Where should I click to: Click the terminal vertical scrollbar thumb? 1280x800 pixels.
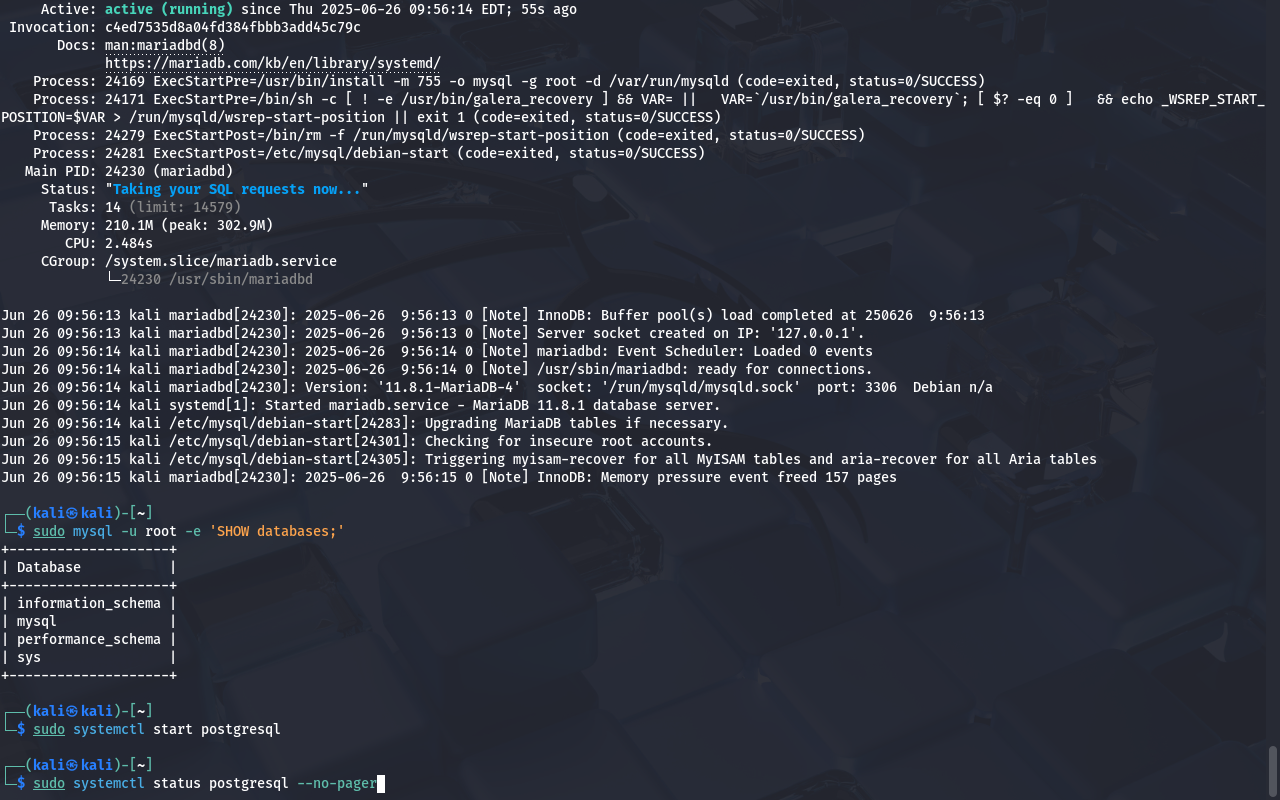point(1273,771)
